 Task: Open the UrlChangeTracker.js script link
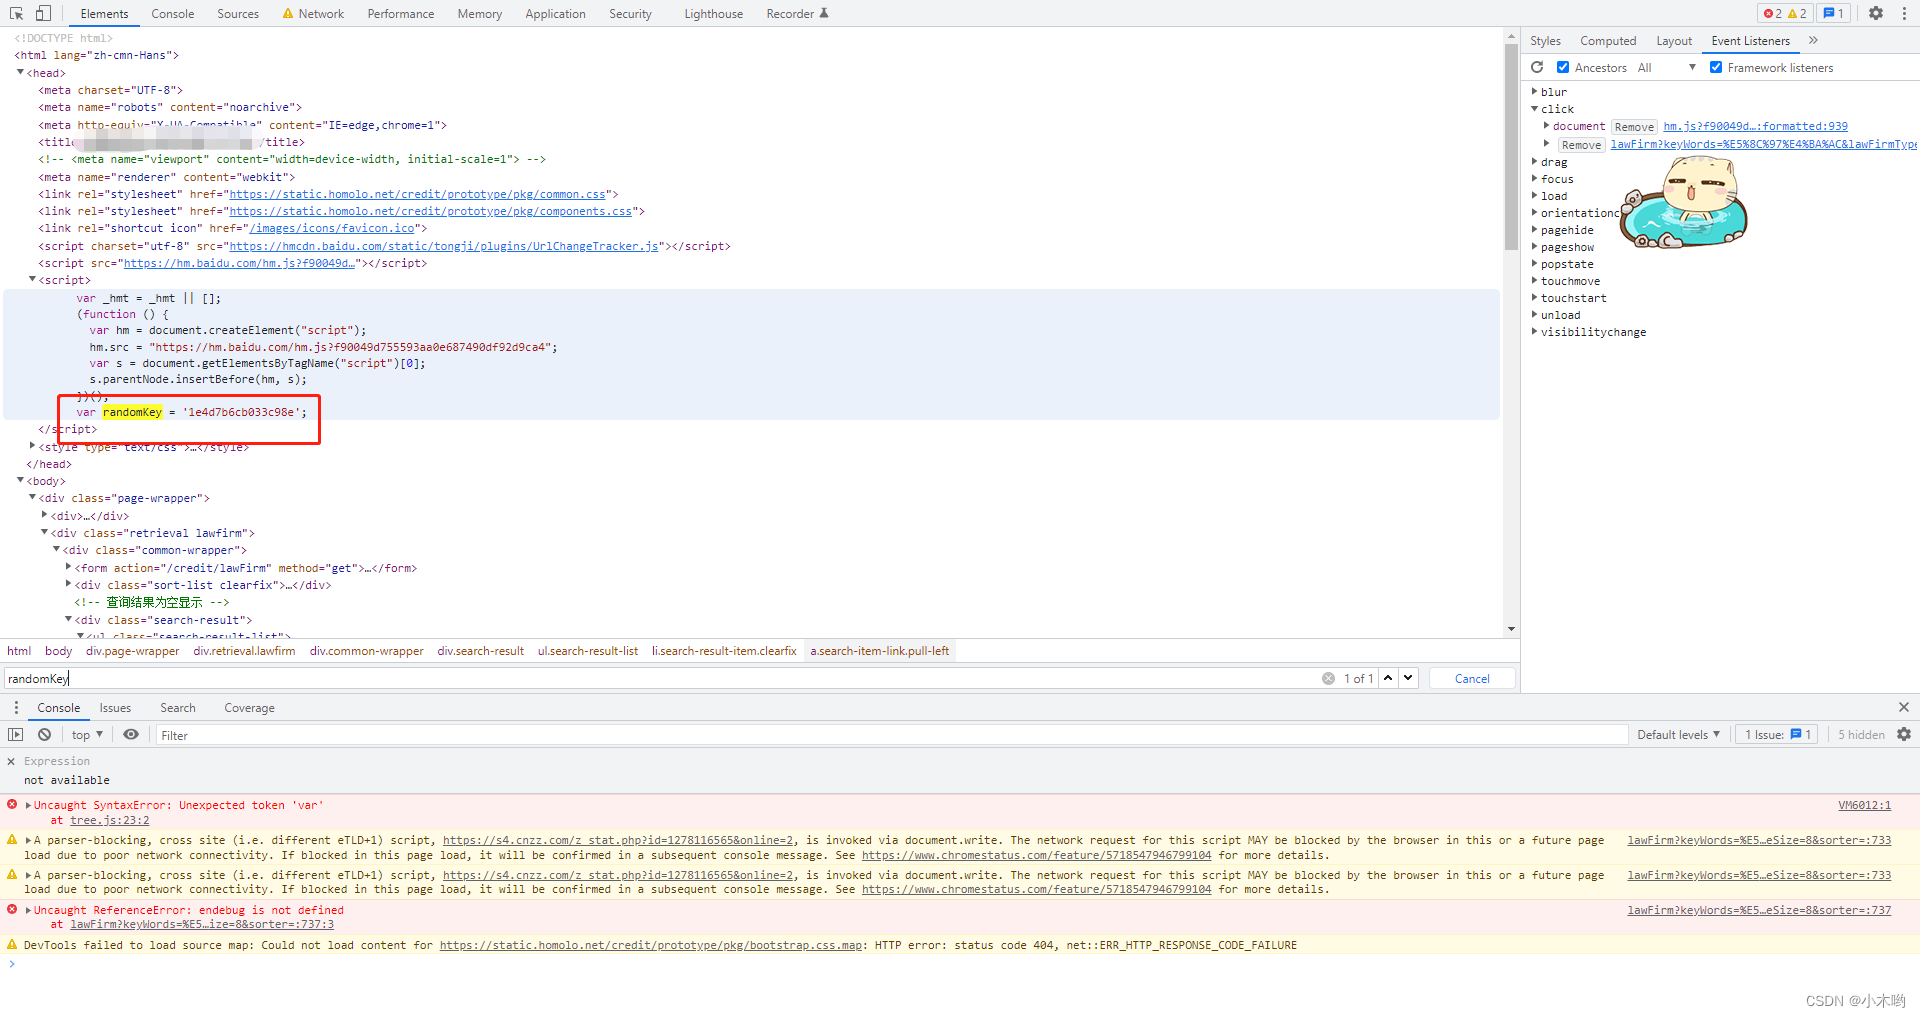tap(444, 246)
